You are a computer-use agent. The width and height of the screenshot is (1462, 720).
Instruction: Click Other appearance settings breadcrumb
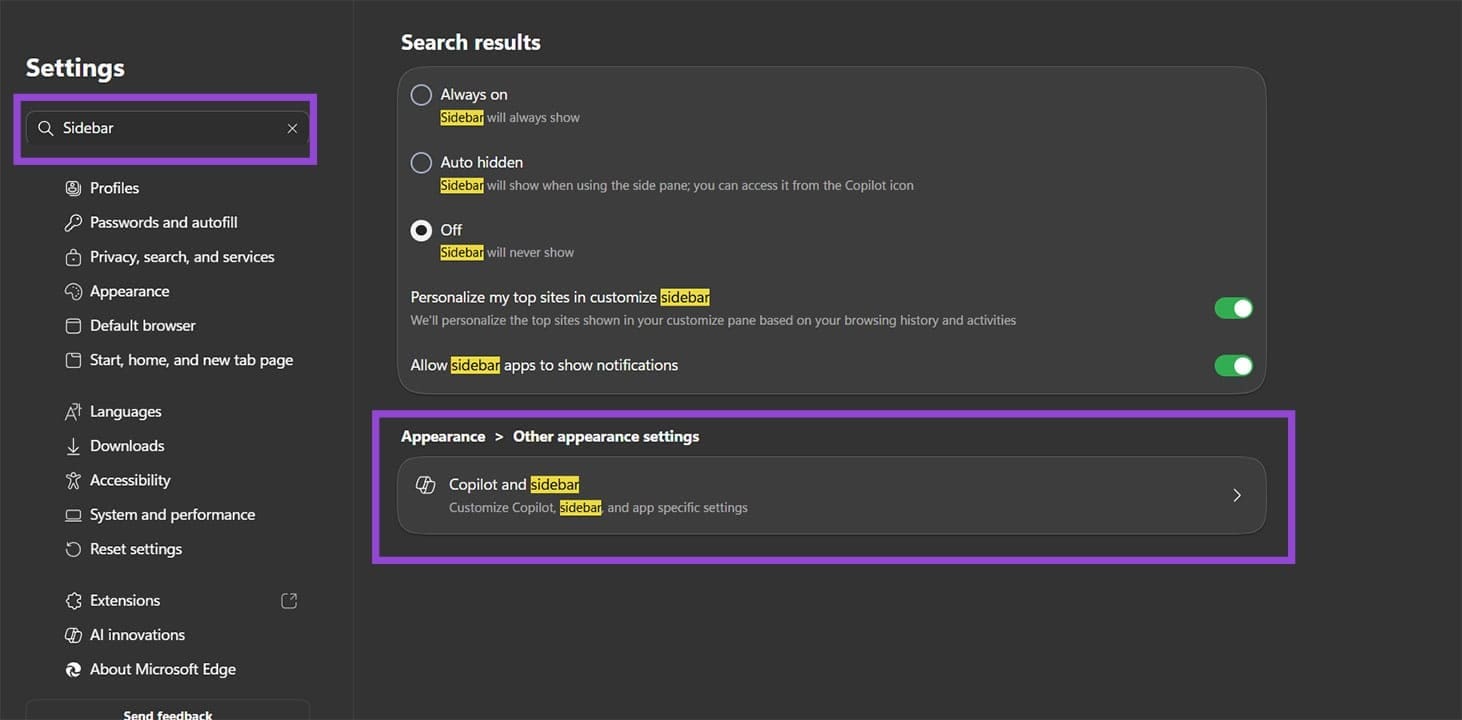606,437
